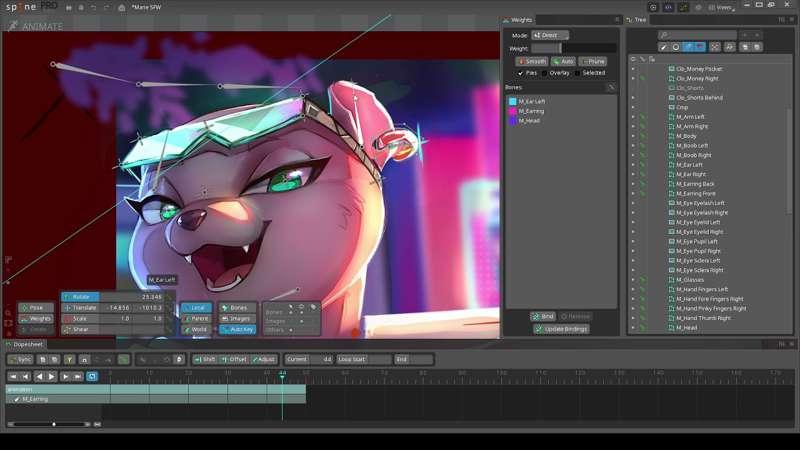Switch to the Dopesheet tab
The image size is (800, 450).
point(24,344)
